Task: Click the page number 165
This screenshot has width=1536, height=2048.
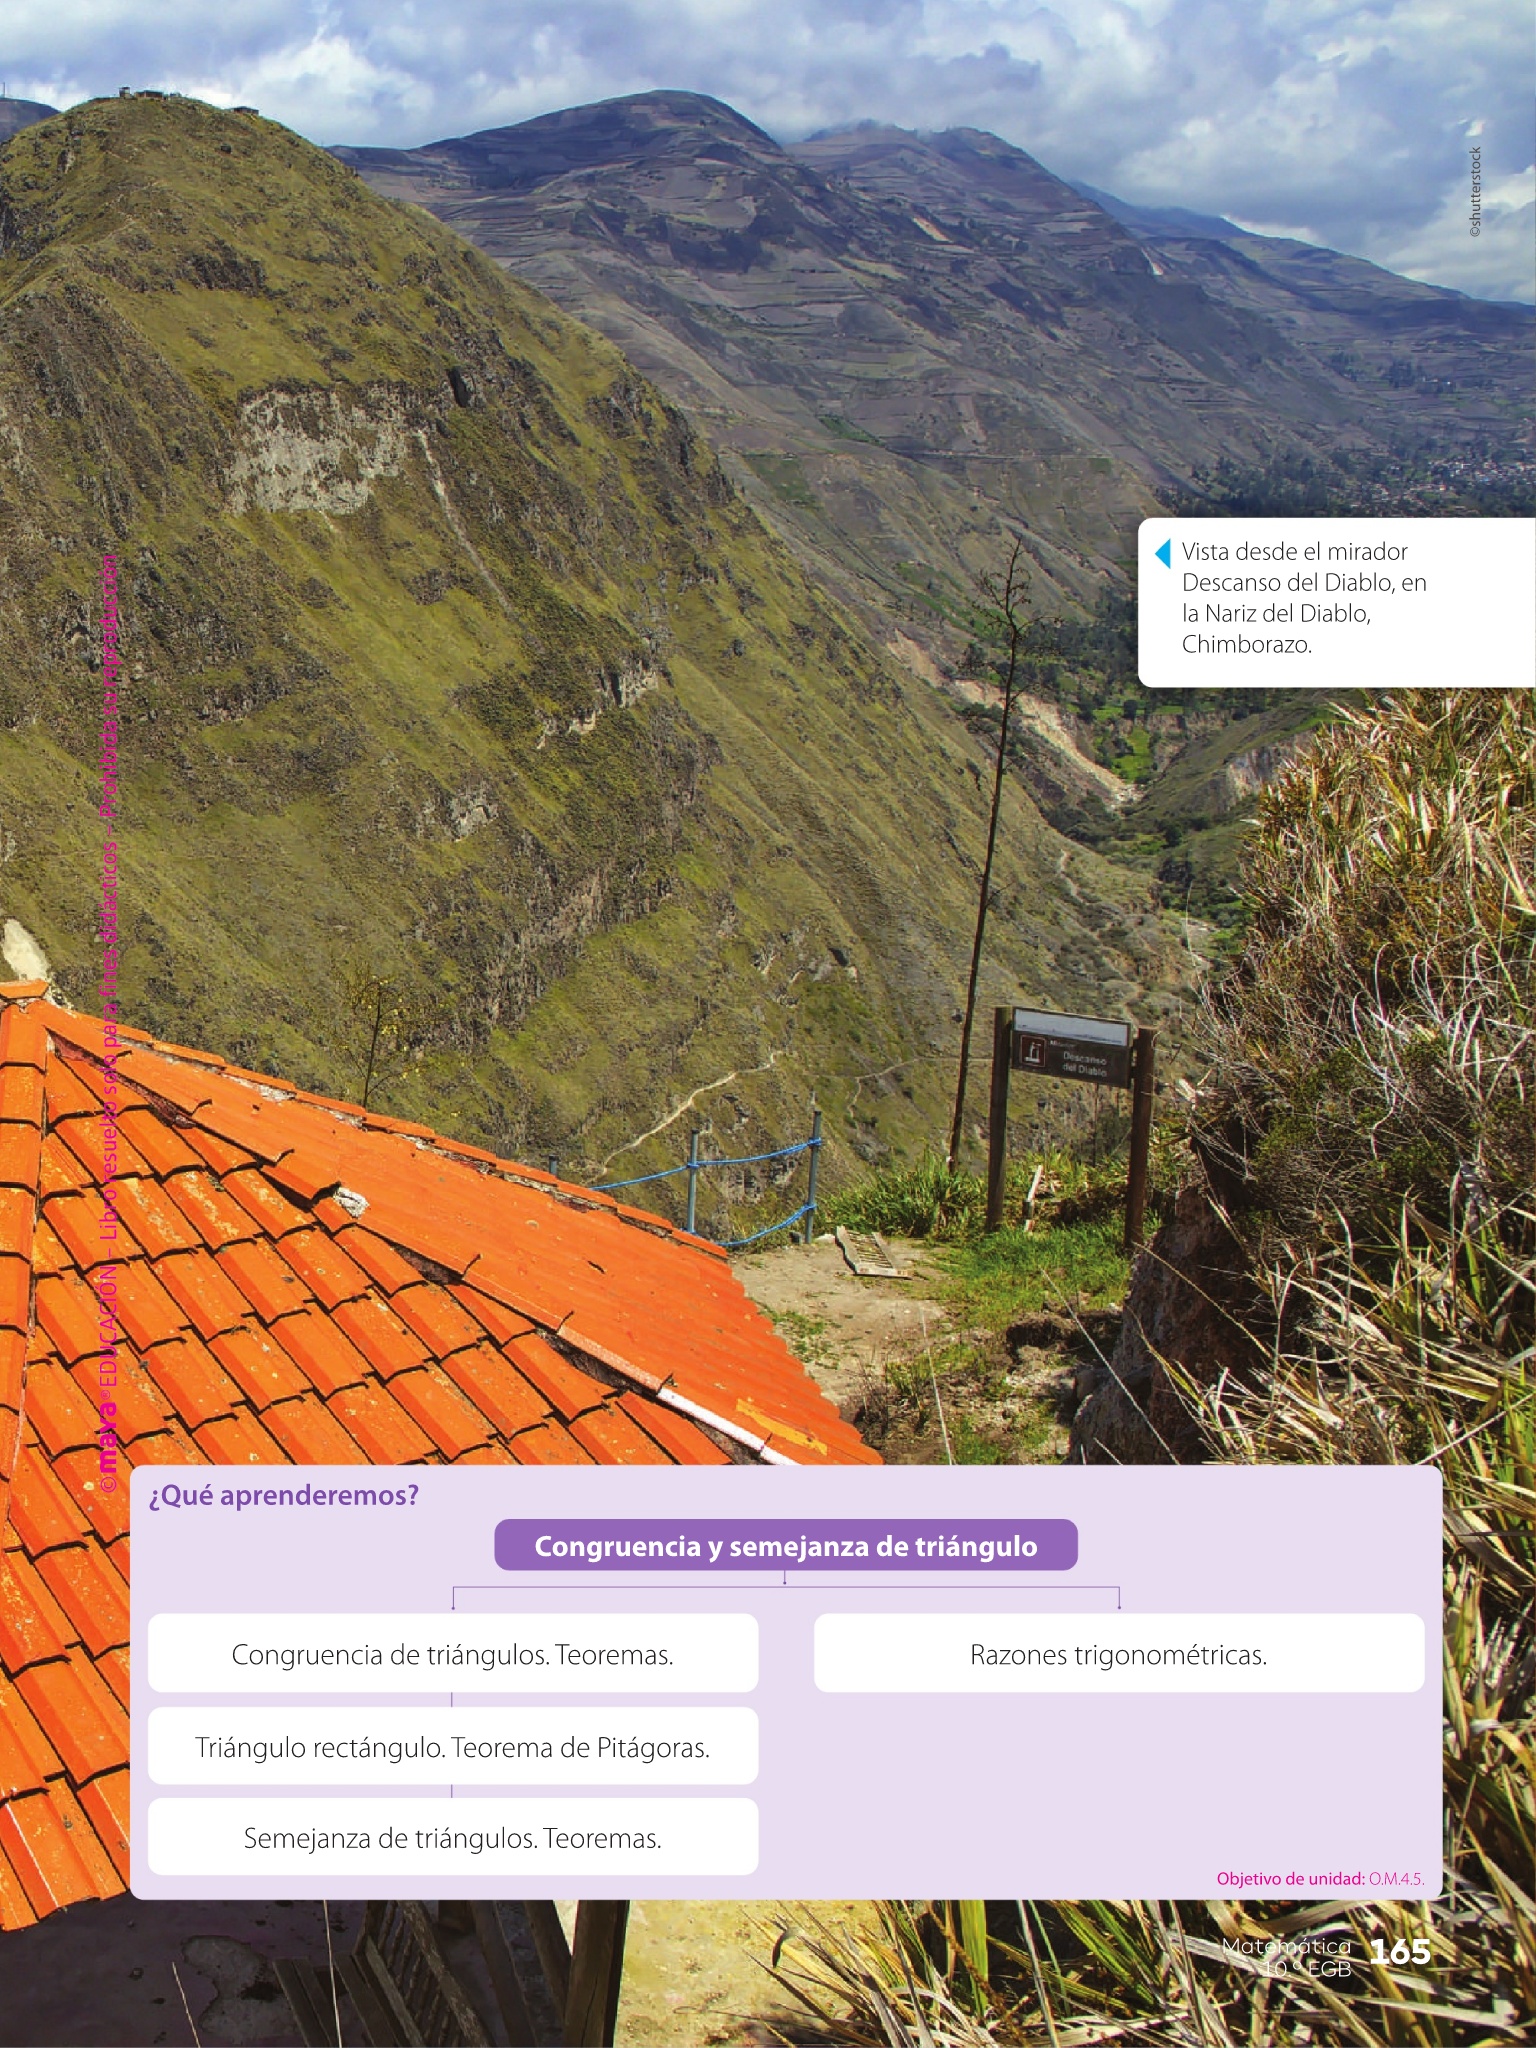Action: 1399,1951
